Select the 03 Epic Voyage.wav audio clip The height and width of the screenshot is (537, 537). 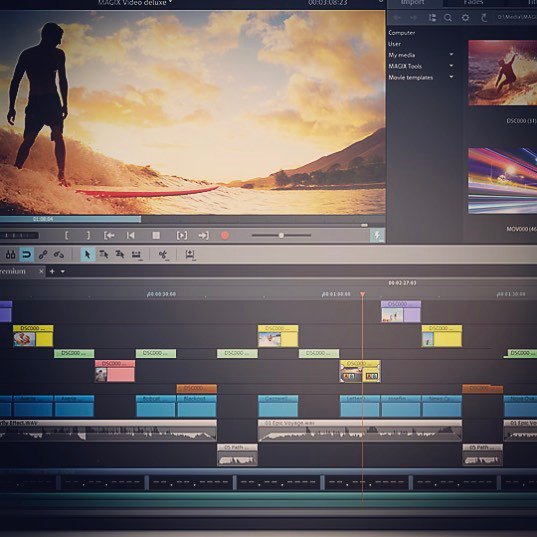coord(360,430)
